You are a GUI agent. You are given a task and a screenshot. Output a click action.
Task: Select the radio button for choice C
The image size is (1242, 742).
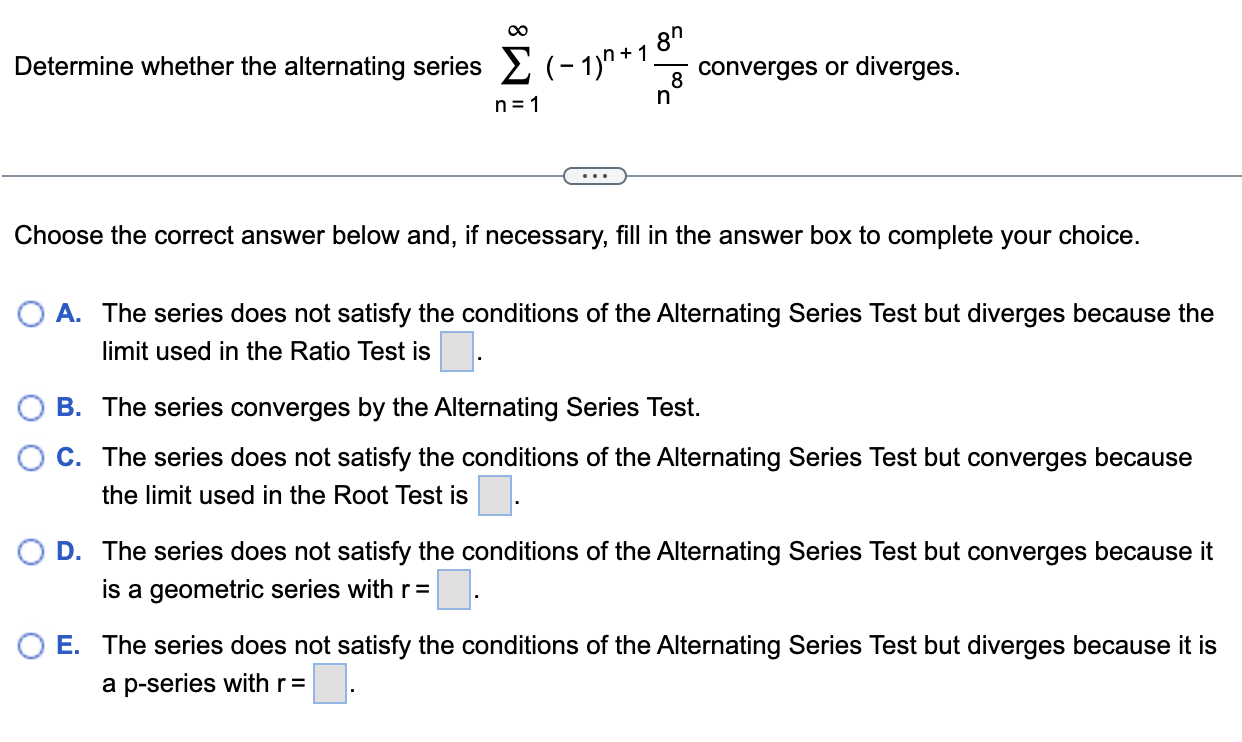31,457
